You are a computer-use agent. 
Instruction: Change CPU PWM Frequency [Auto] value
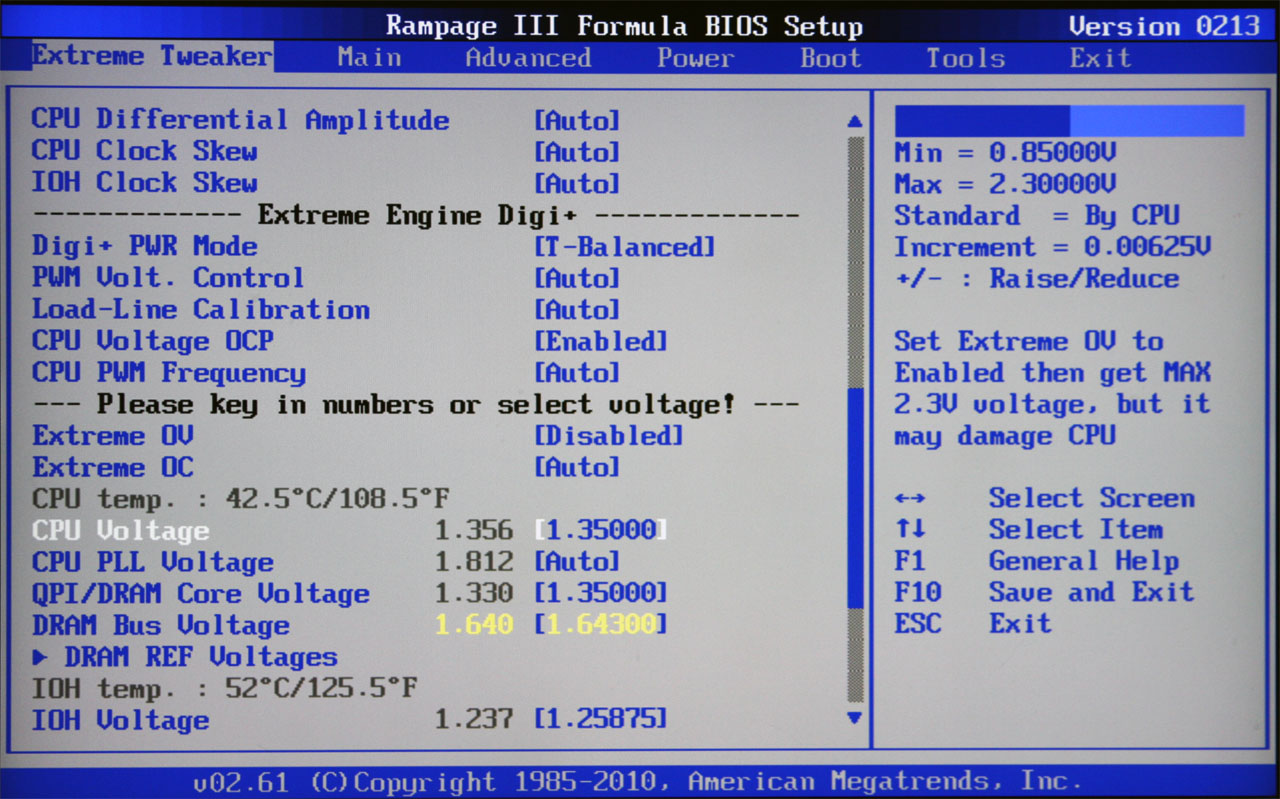pyautogui.click(x=577, y=373)
